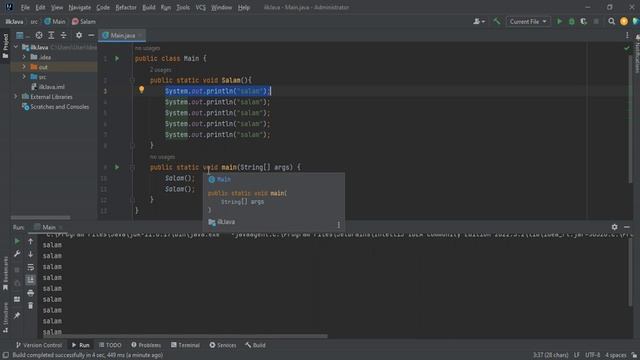Toggle the fold marker at main method
640x360 pixels.
pyautogui.click(x=132, y=167)
